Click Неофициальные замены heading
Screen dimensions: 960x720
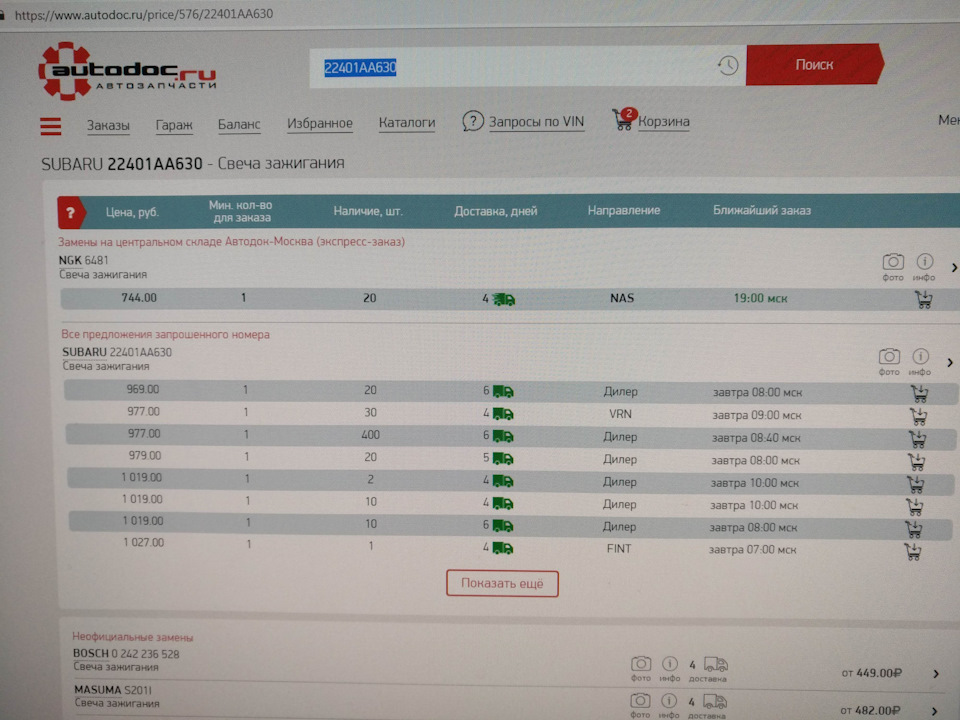tap(133, 637)
